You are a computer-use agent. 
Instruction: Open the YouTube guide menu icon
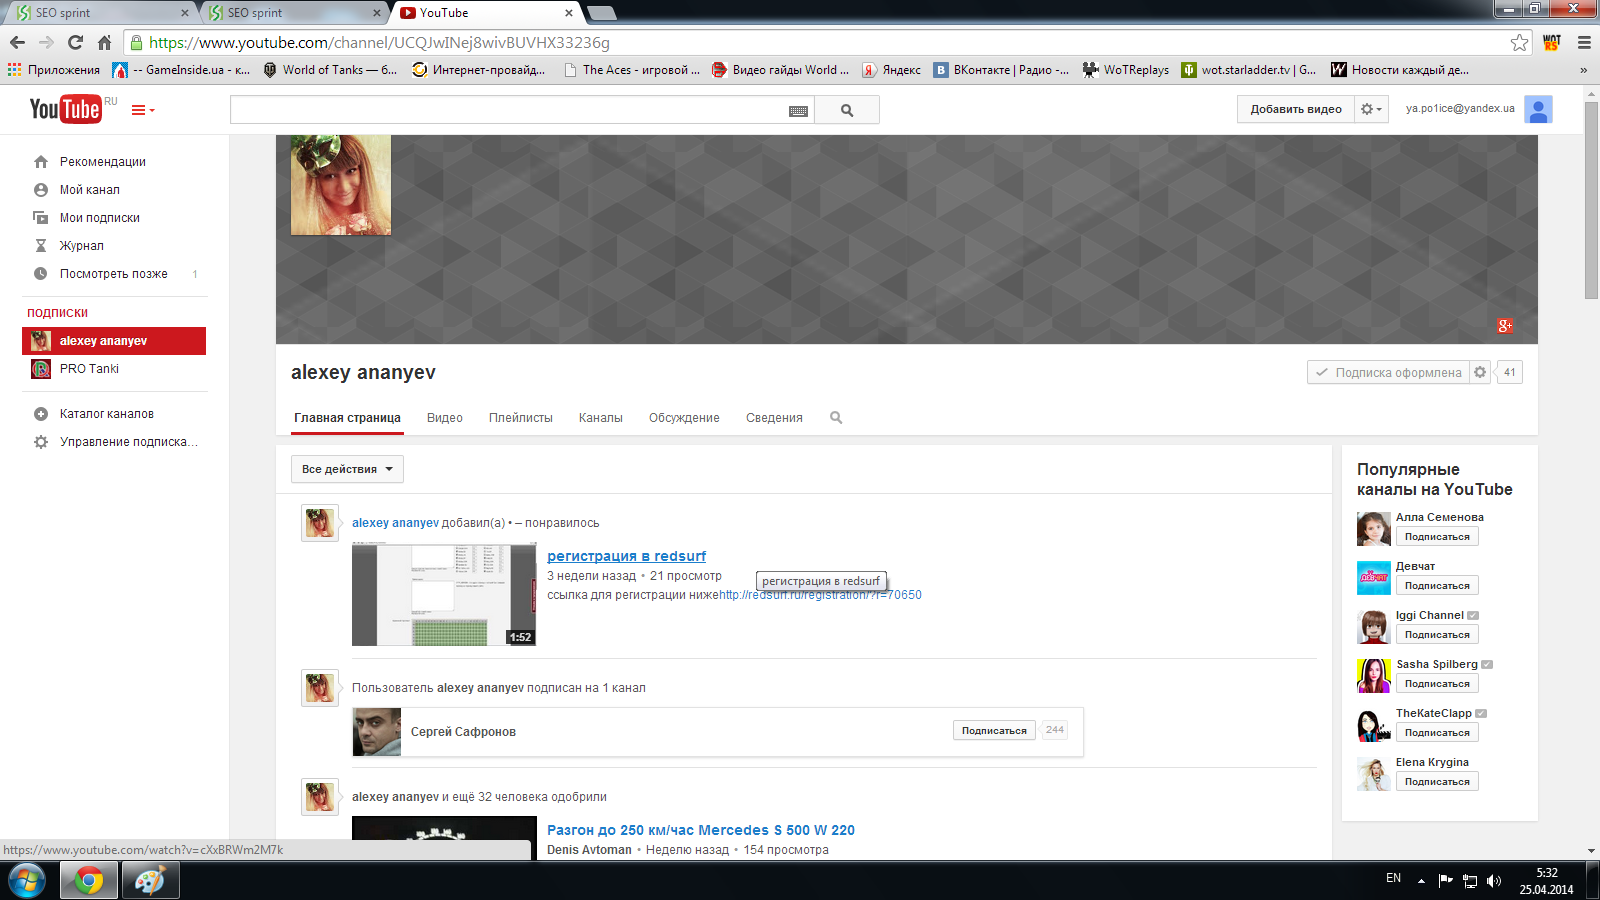(143, 110)
